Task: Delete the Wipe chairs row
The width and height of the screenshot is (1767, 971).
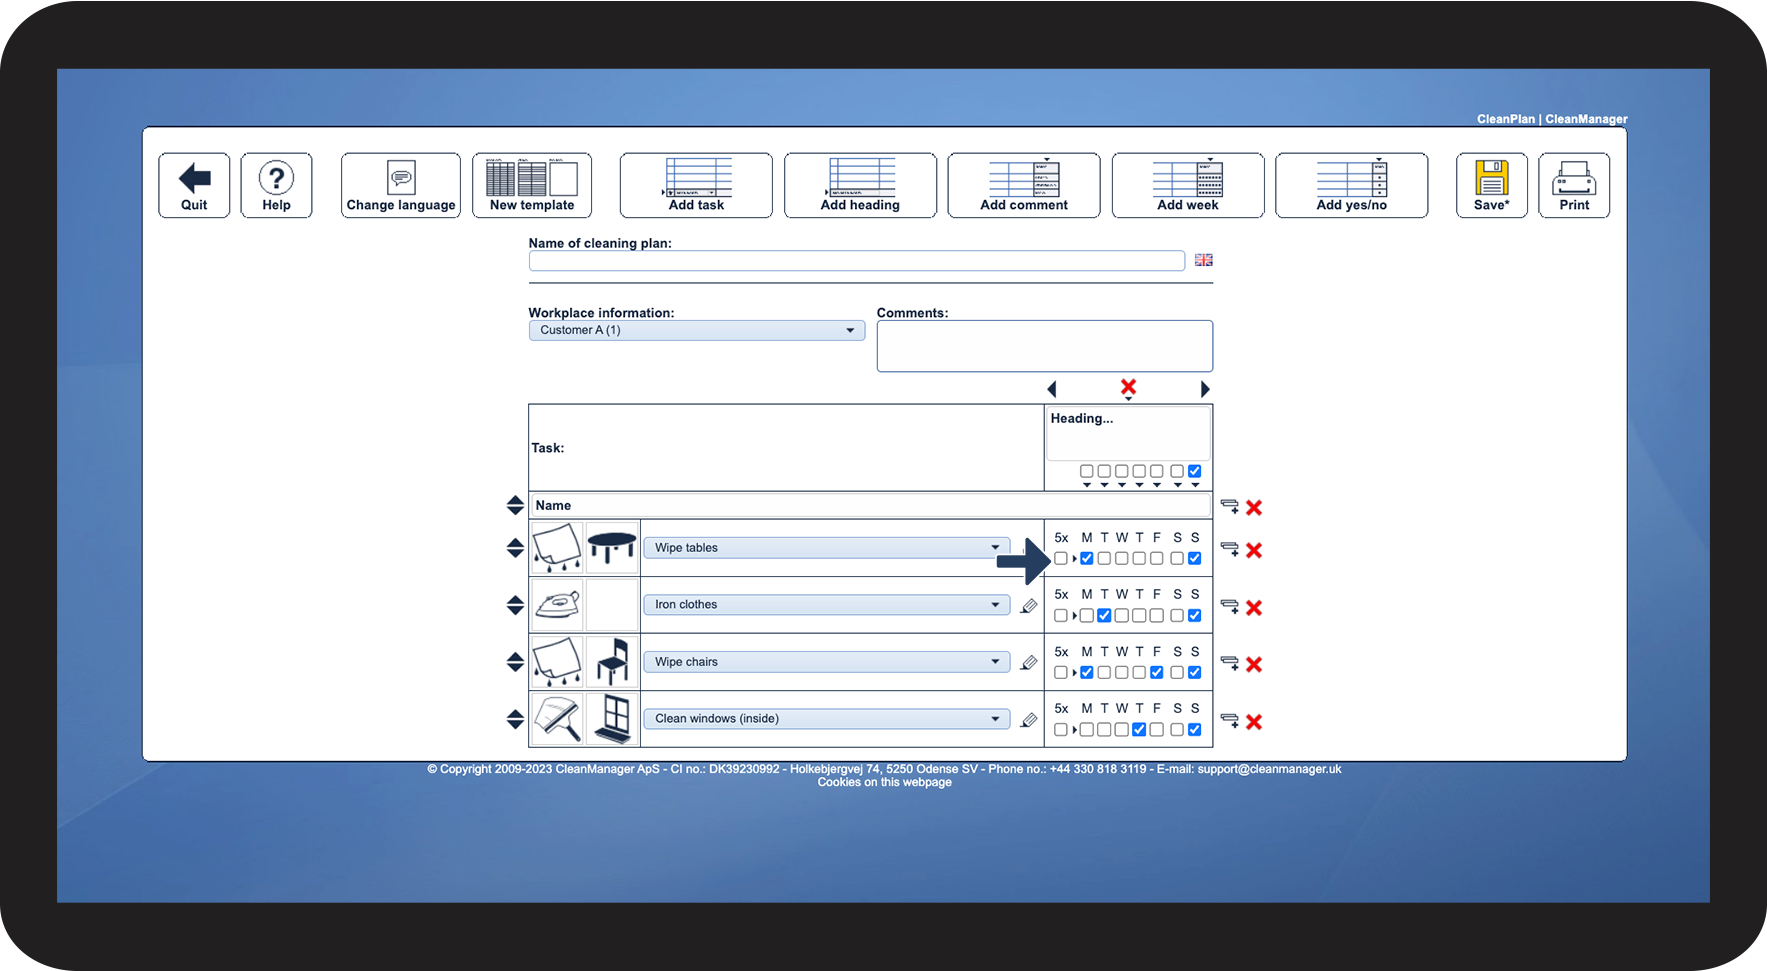Action: (1254, 665)
